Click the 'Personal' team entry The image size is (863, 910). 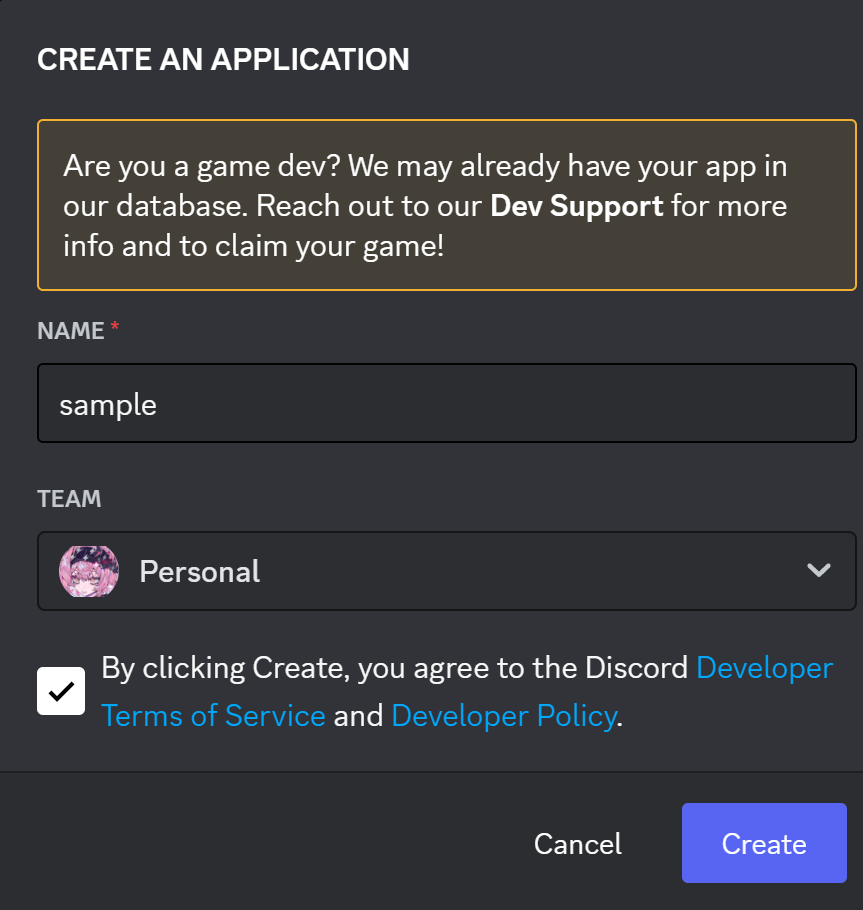[x=199, y=571]
